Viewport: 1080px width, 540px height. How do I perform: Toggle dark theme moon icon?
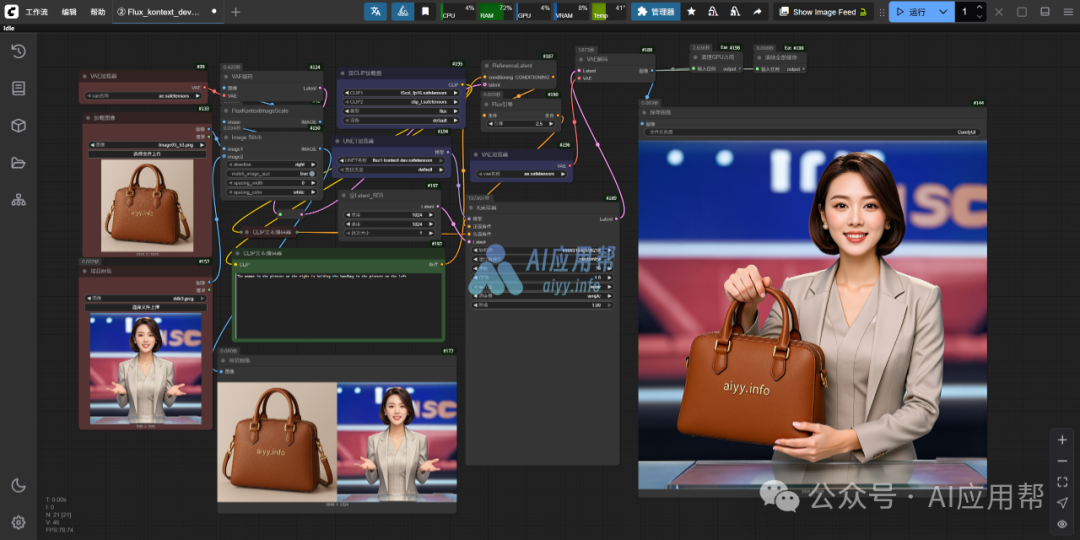(x=18, y=485)
